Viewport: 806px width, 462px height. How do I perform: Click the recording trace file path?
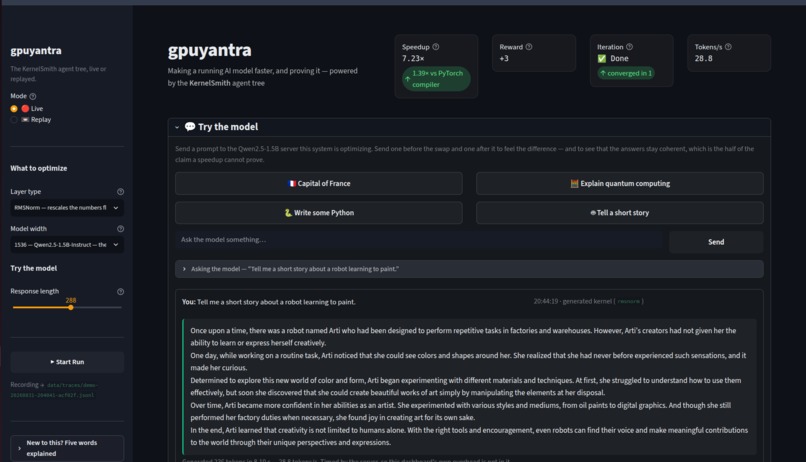coord(54,390)
